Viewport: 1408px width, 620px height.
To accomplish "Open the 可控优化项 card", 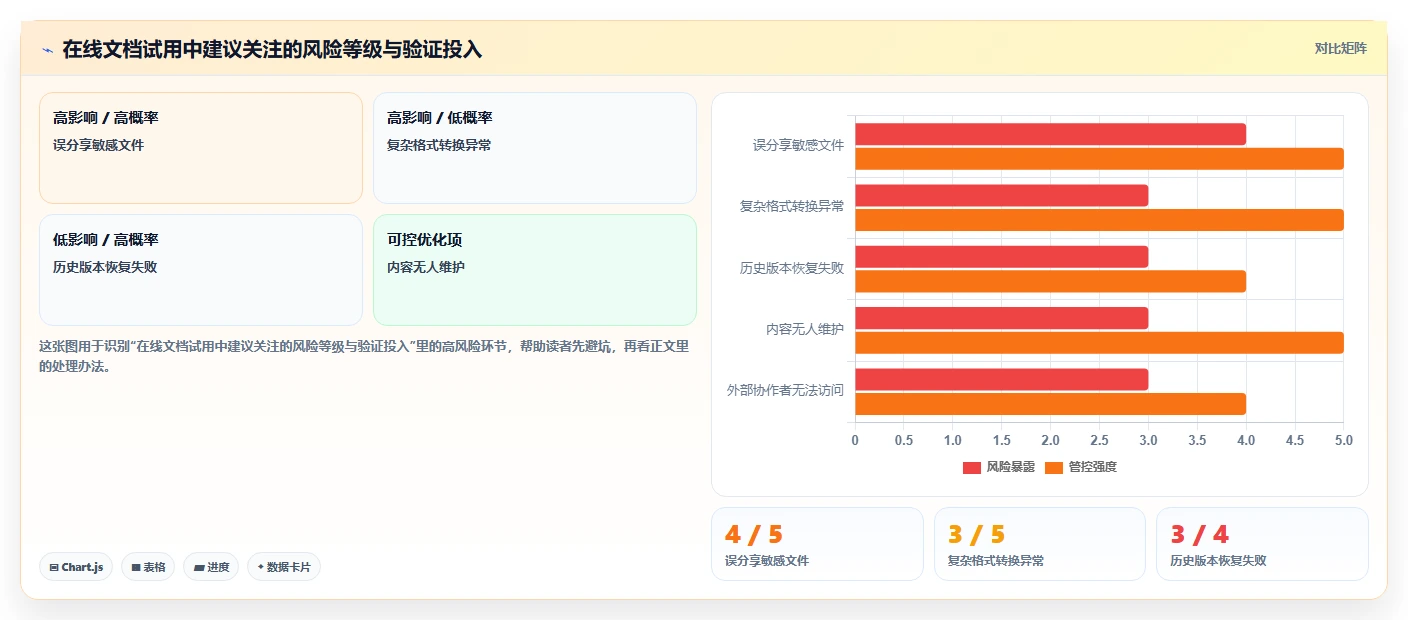I will click(535, 270).
